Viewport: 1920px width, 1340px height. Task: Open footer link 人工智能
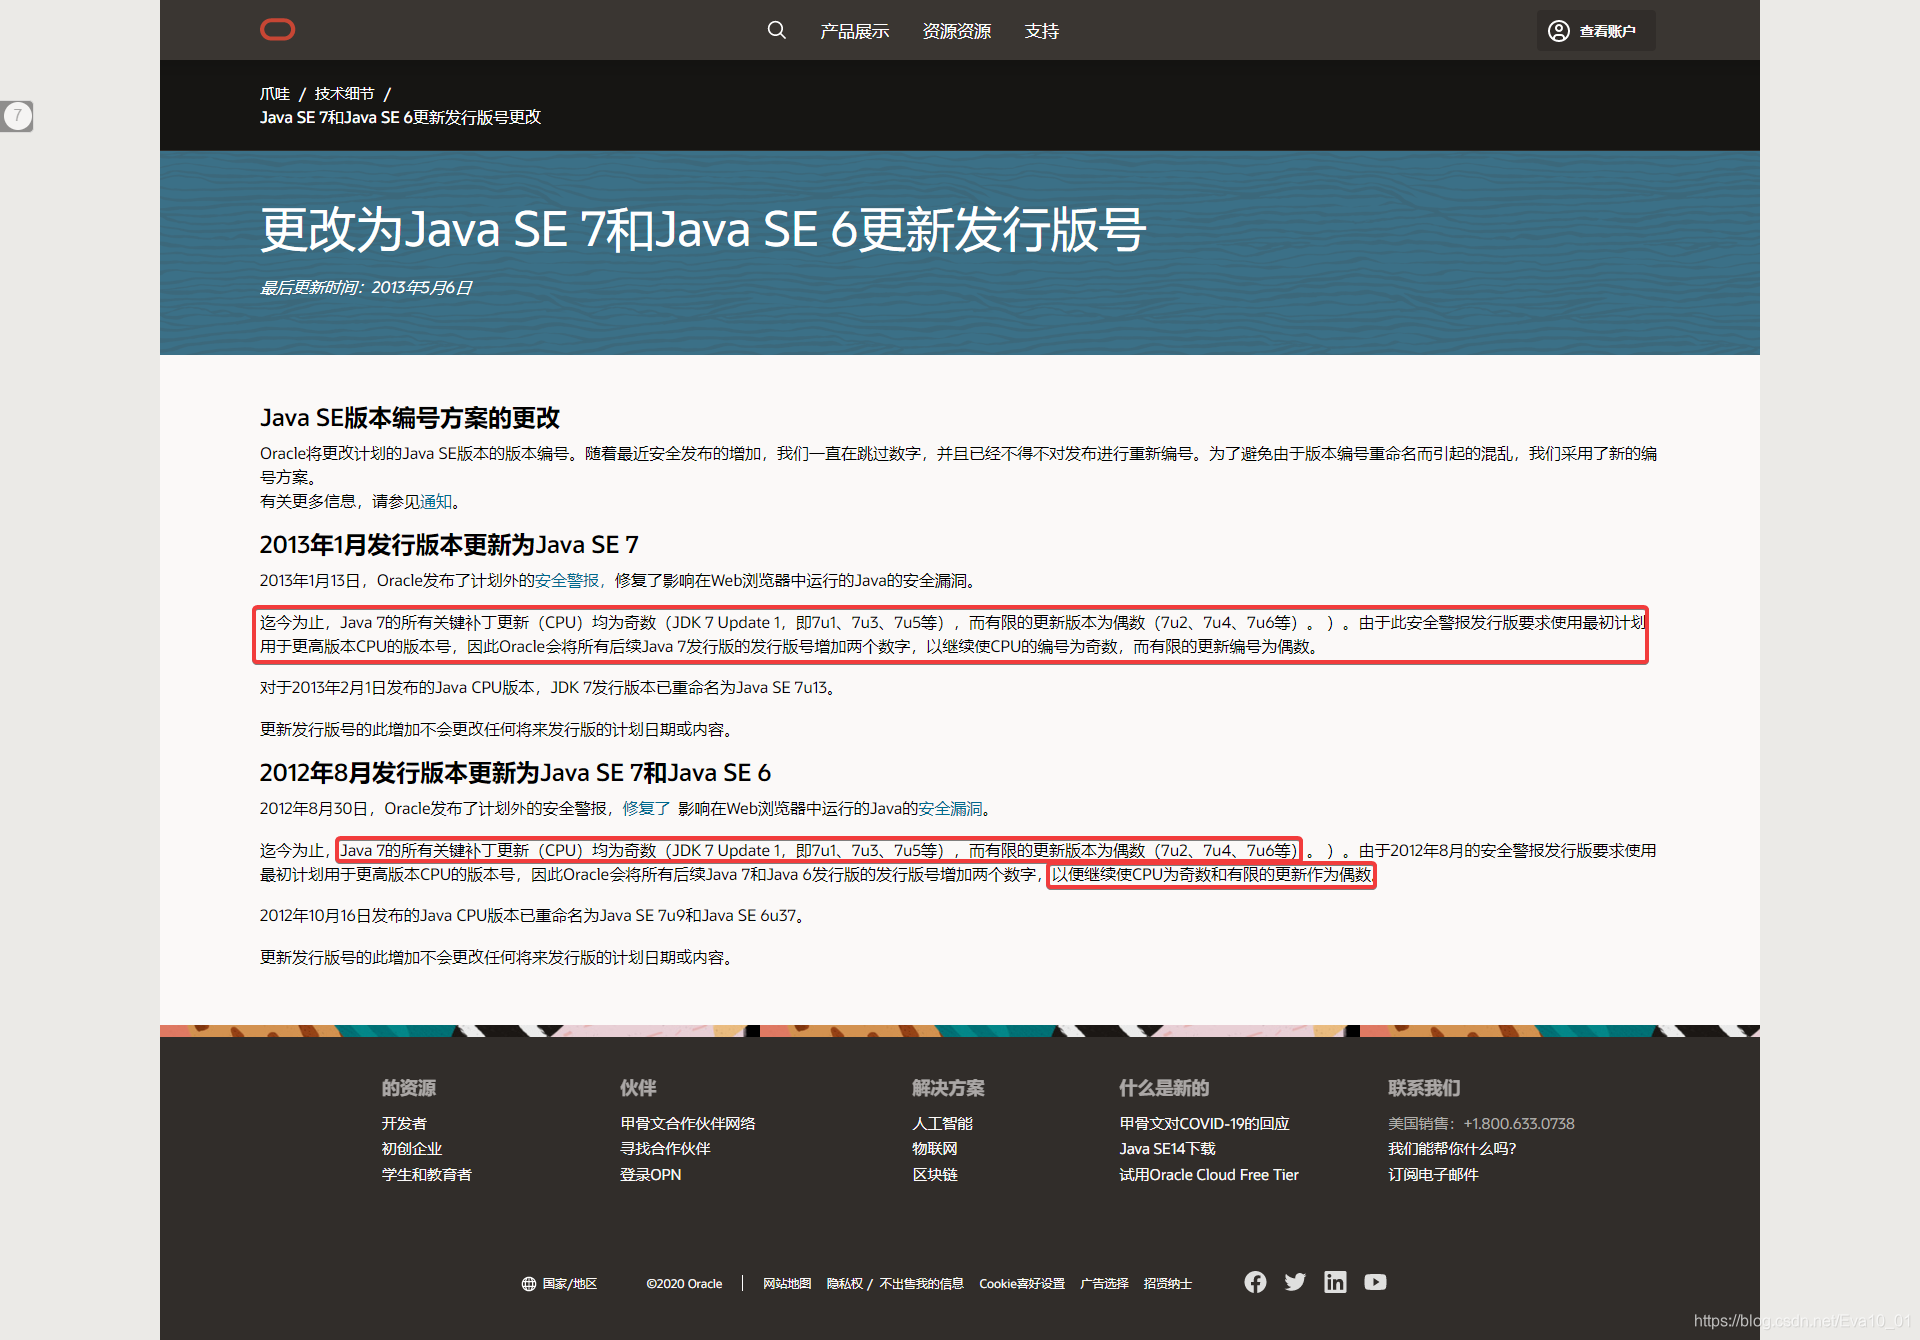point(942,1123)
